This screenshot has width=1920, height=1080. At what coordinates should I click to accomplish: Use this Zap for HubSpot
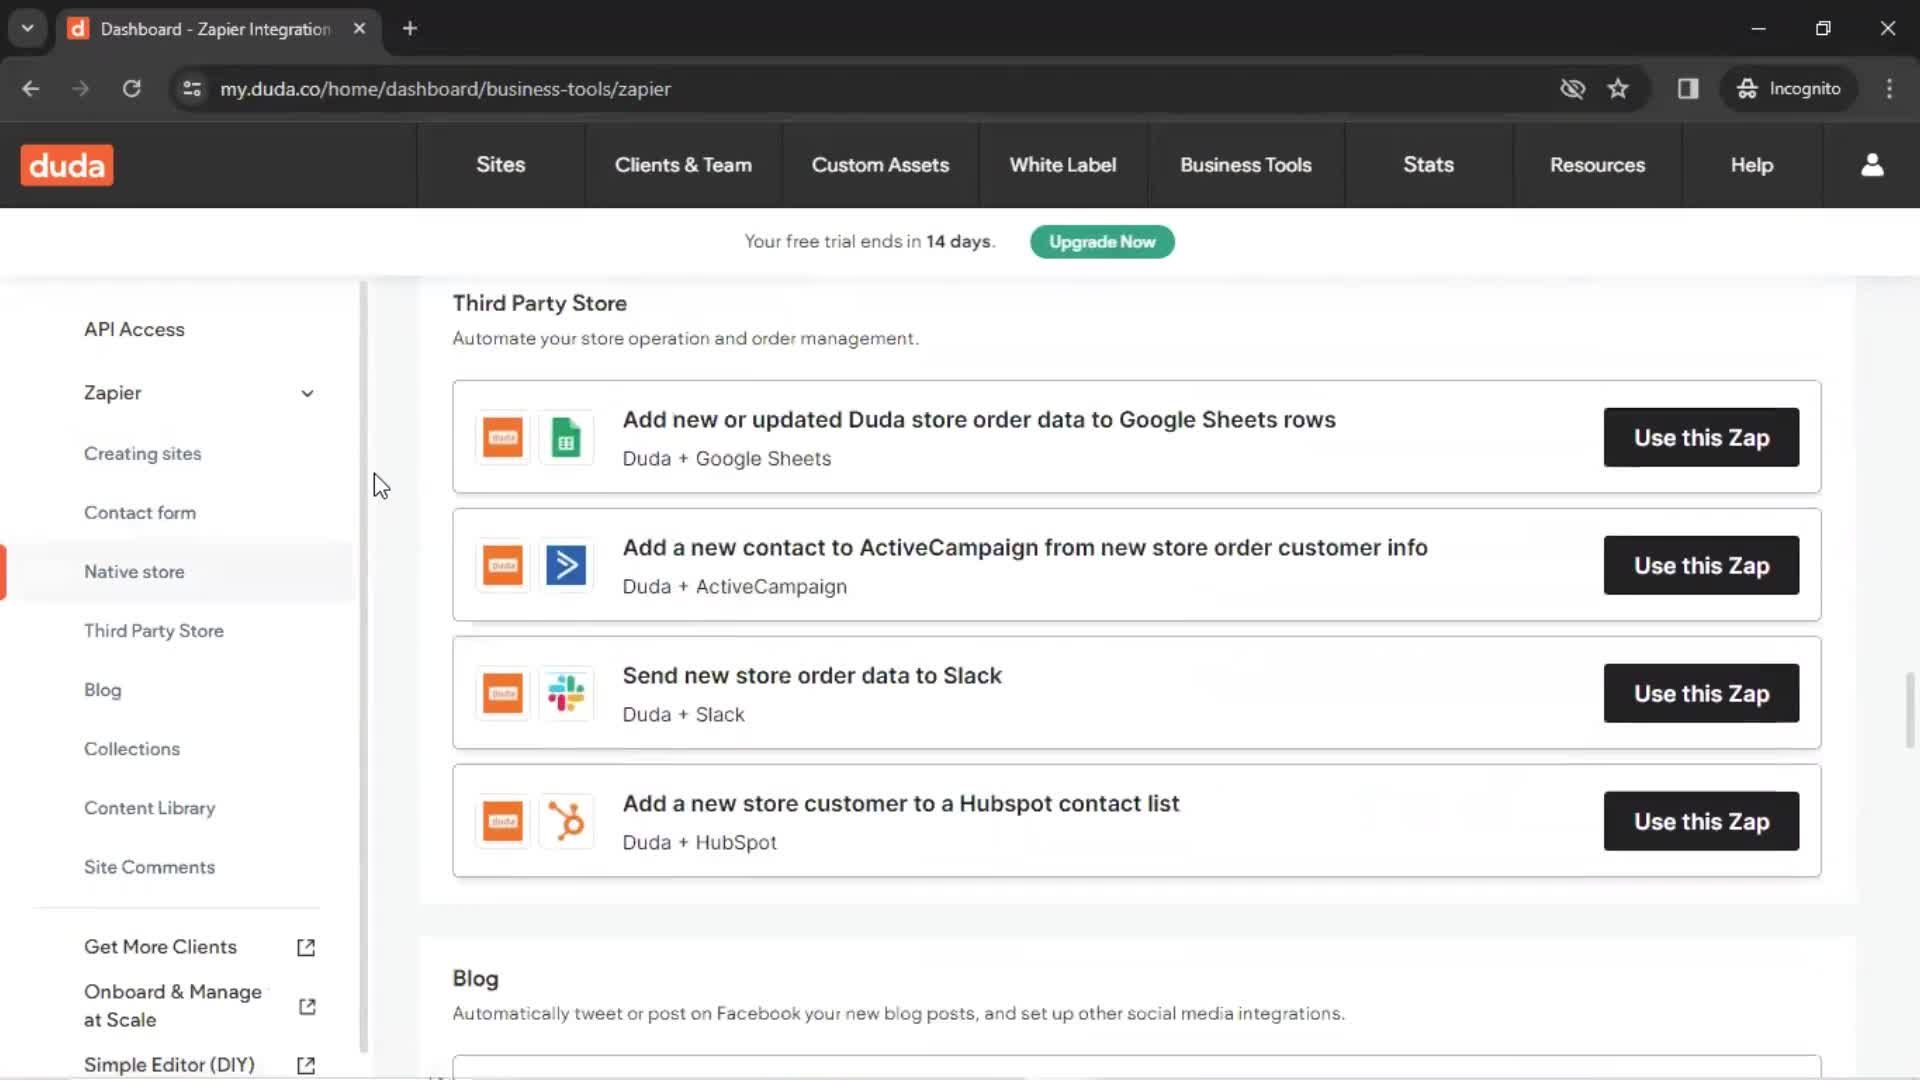click(1701, 822)
